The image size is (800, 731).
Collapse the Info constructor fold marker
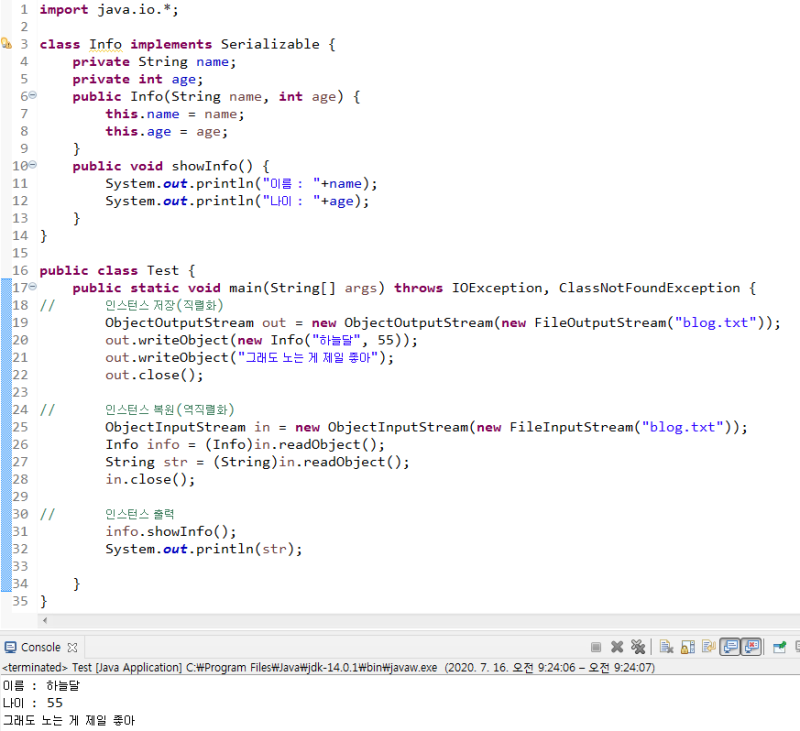[x=31, y=96]
